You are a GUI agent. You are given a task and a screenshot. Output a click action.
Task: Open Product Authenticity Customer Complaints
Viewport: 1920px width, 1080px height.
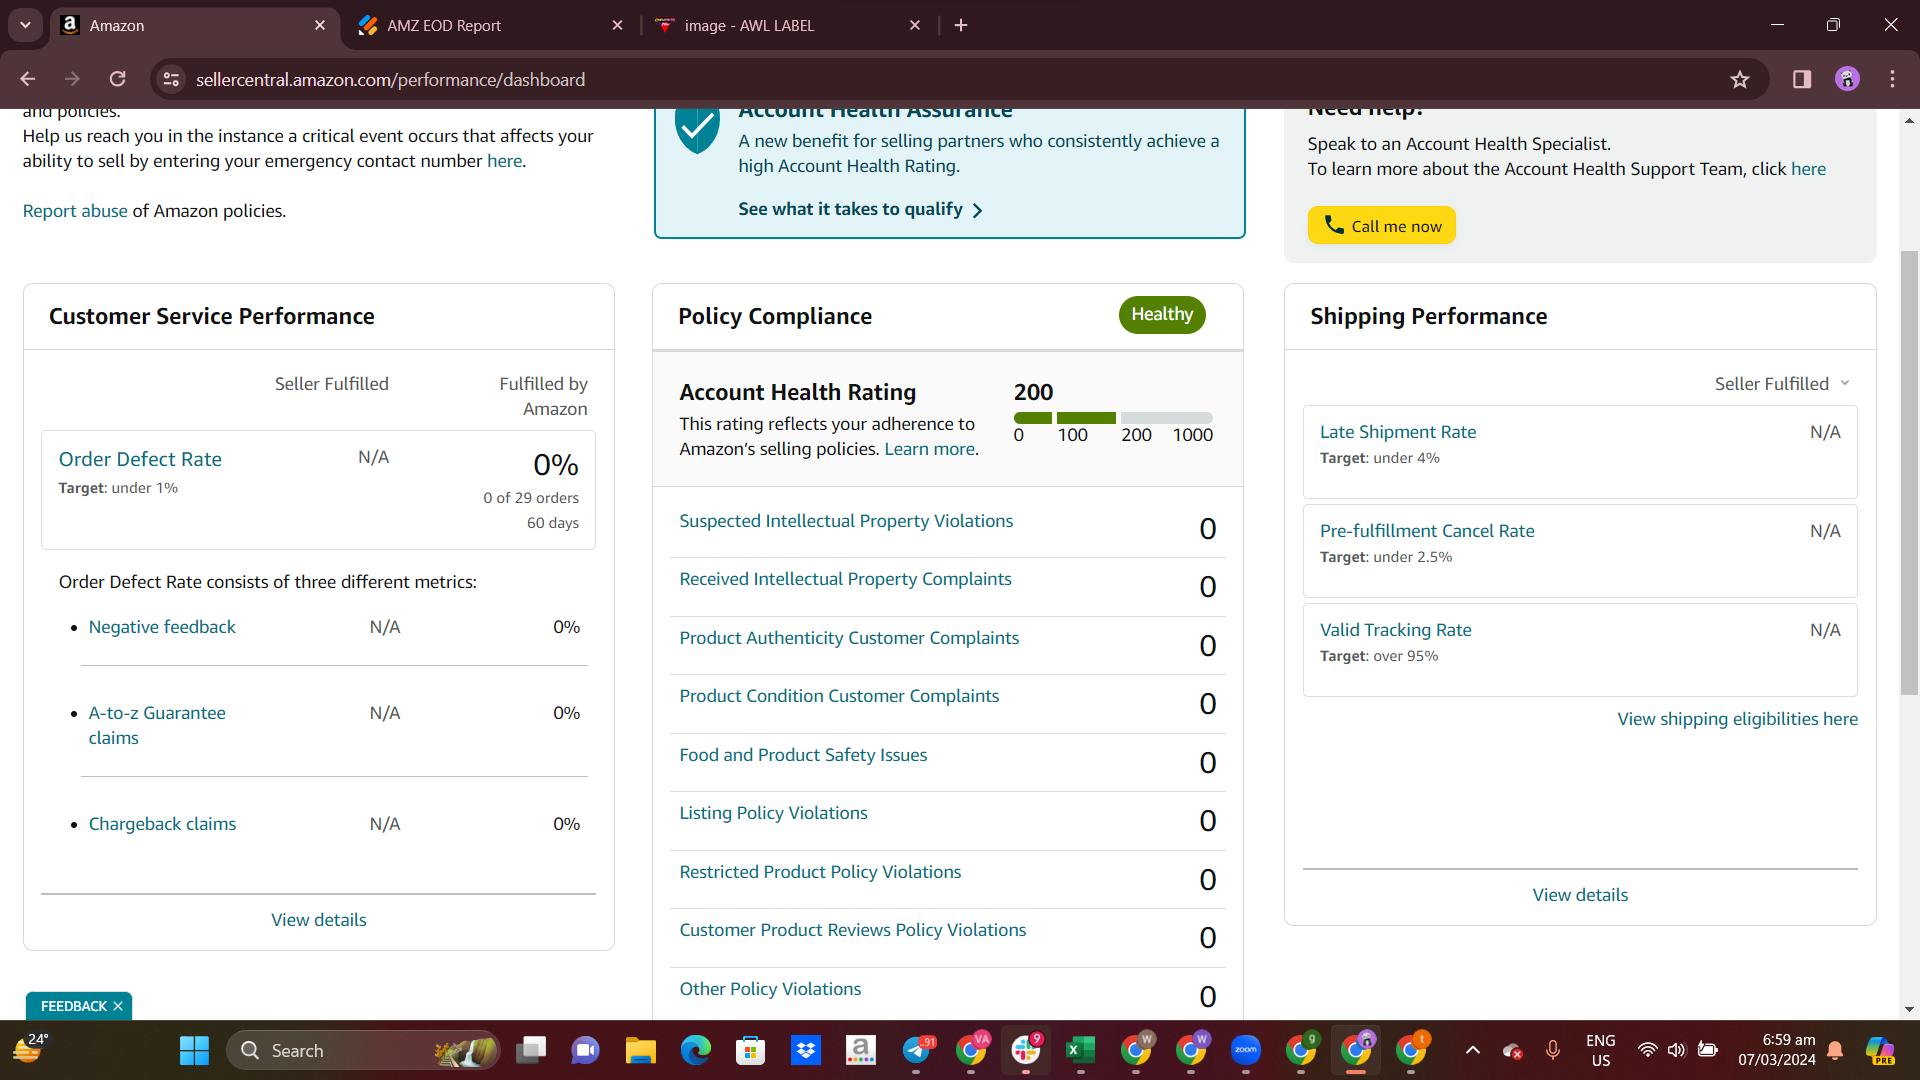(849, 638)
